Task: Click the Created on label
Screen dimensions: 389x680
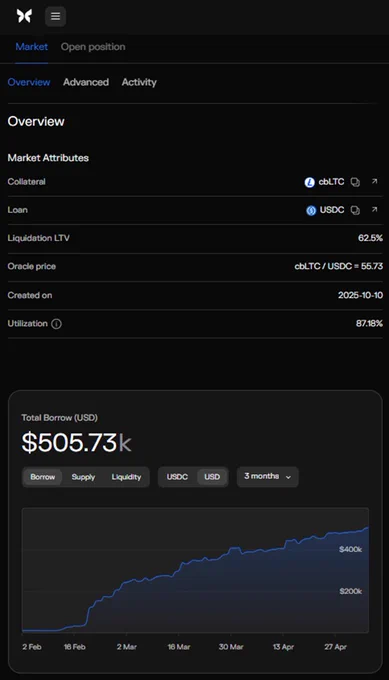Action: [x=30, y=295]
